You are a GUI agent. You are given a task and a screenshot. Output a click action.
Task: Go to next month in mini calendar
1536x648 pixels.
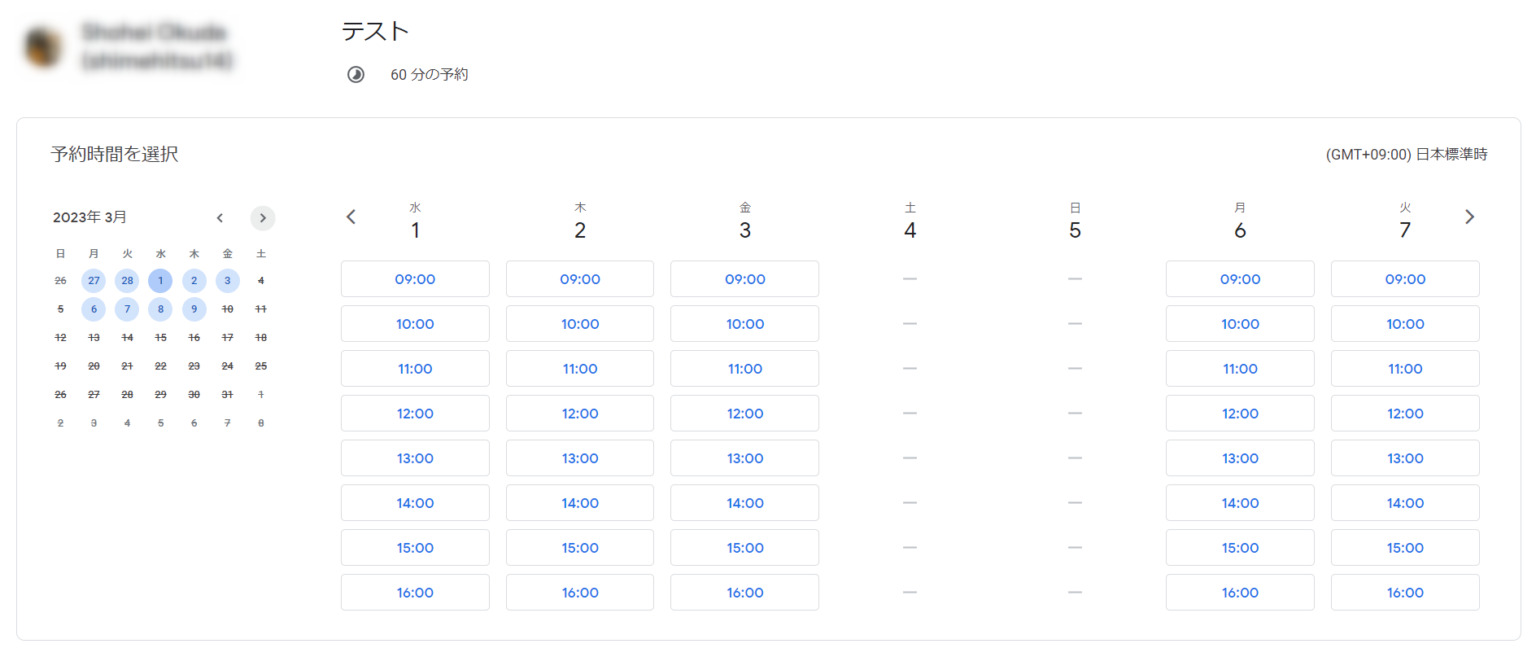pos(262,218)
